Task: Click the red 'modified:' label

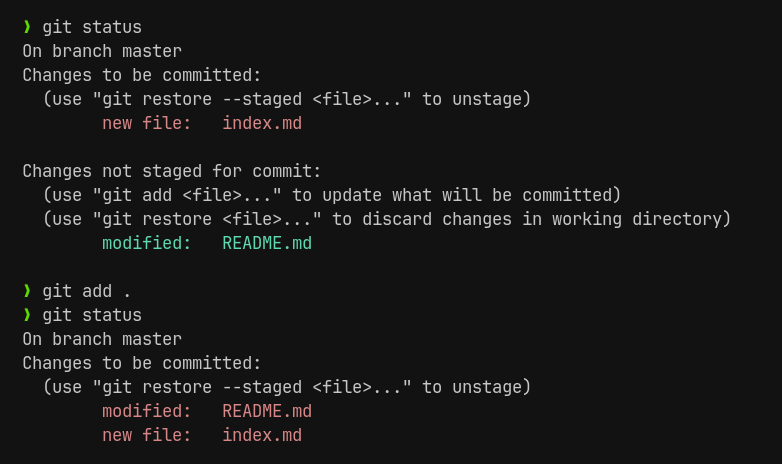Action: (x=147, y=411)
